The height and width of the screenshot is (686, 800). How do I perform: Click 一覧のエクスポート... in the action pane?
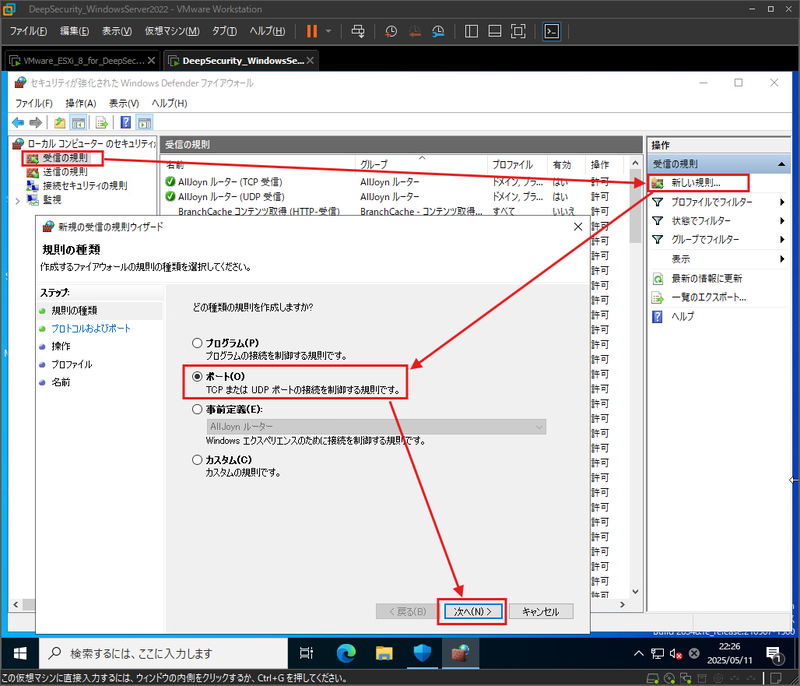[708, 297]
